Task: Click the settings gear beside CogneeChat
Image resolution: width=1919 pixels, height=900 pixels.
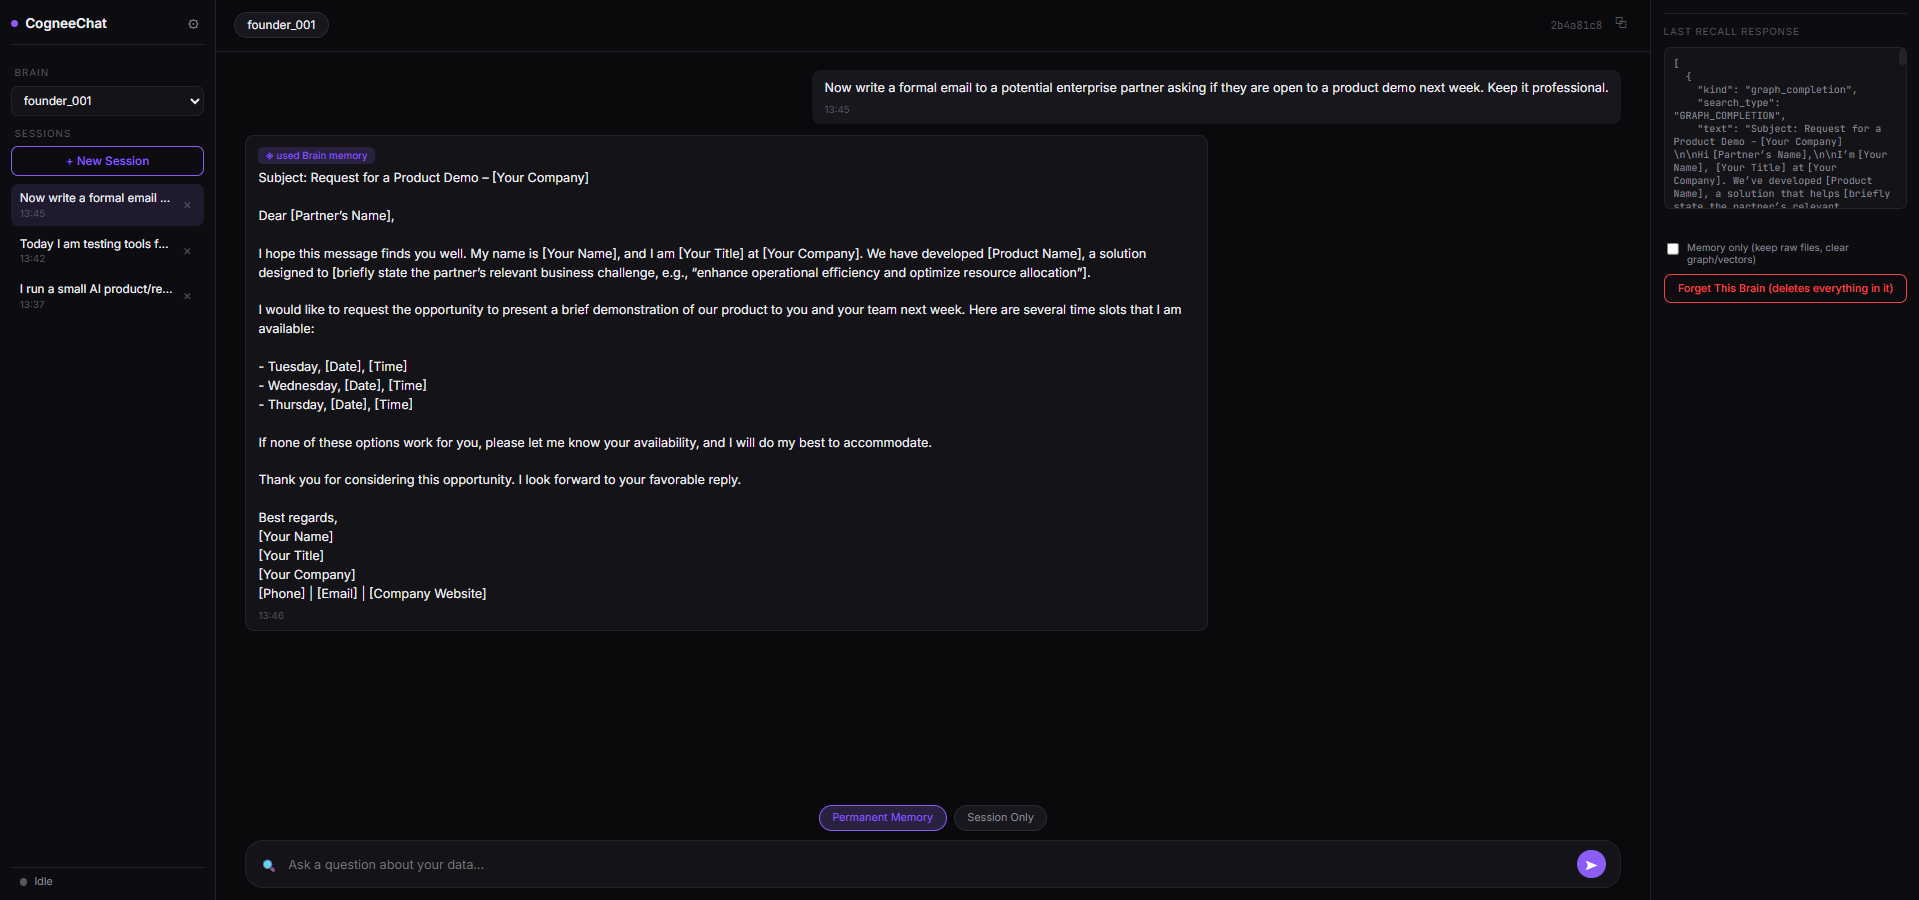Action: tap(193, 24)
